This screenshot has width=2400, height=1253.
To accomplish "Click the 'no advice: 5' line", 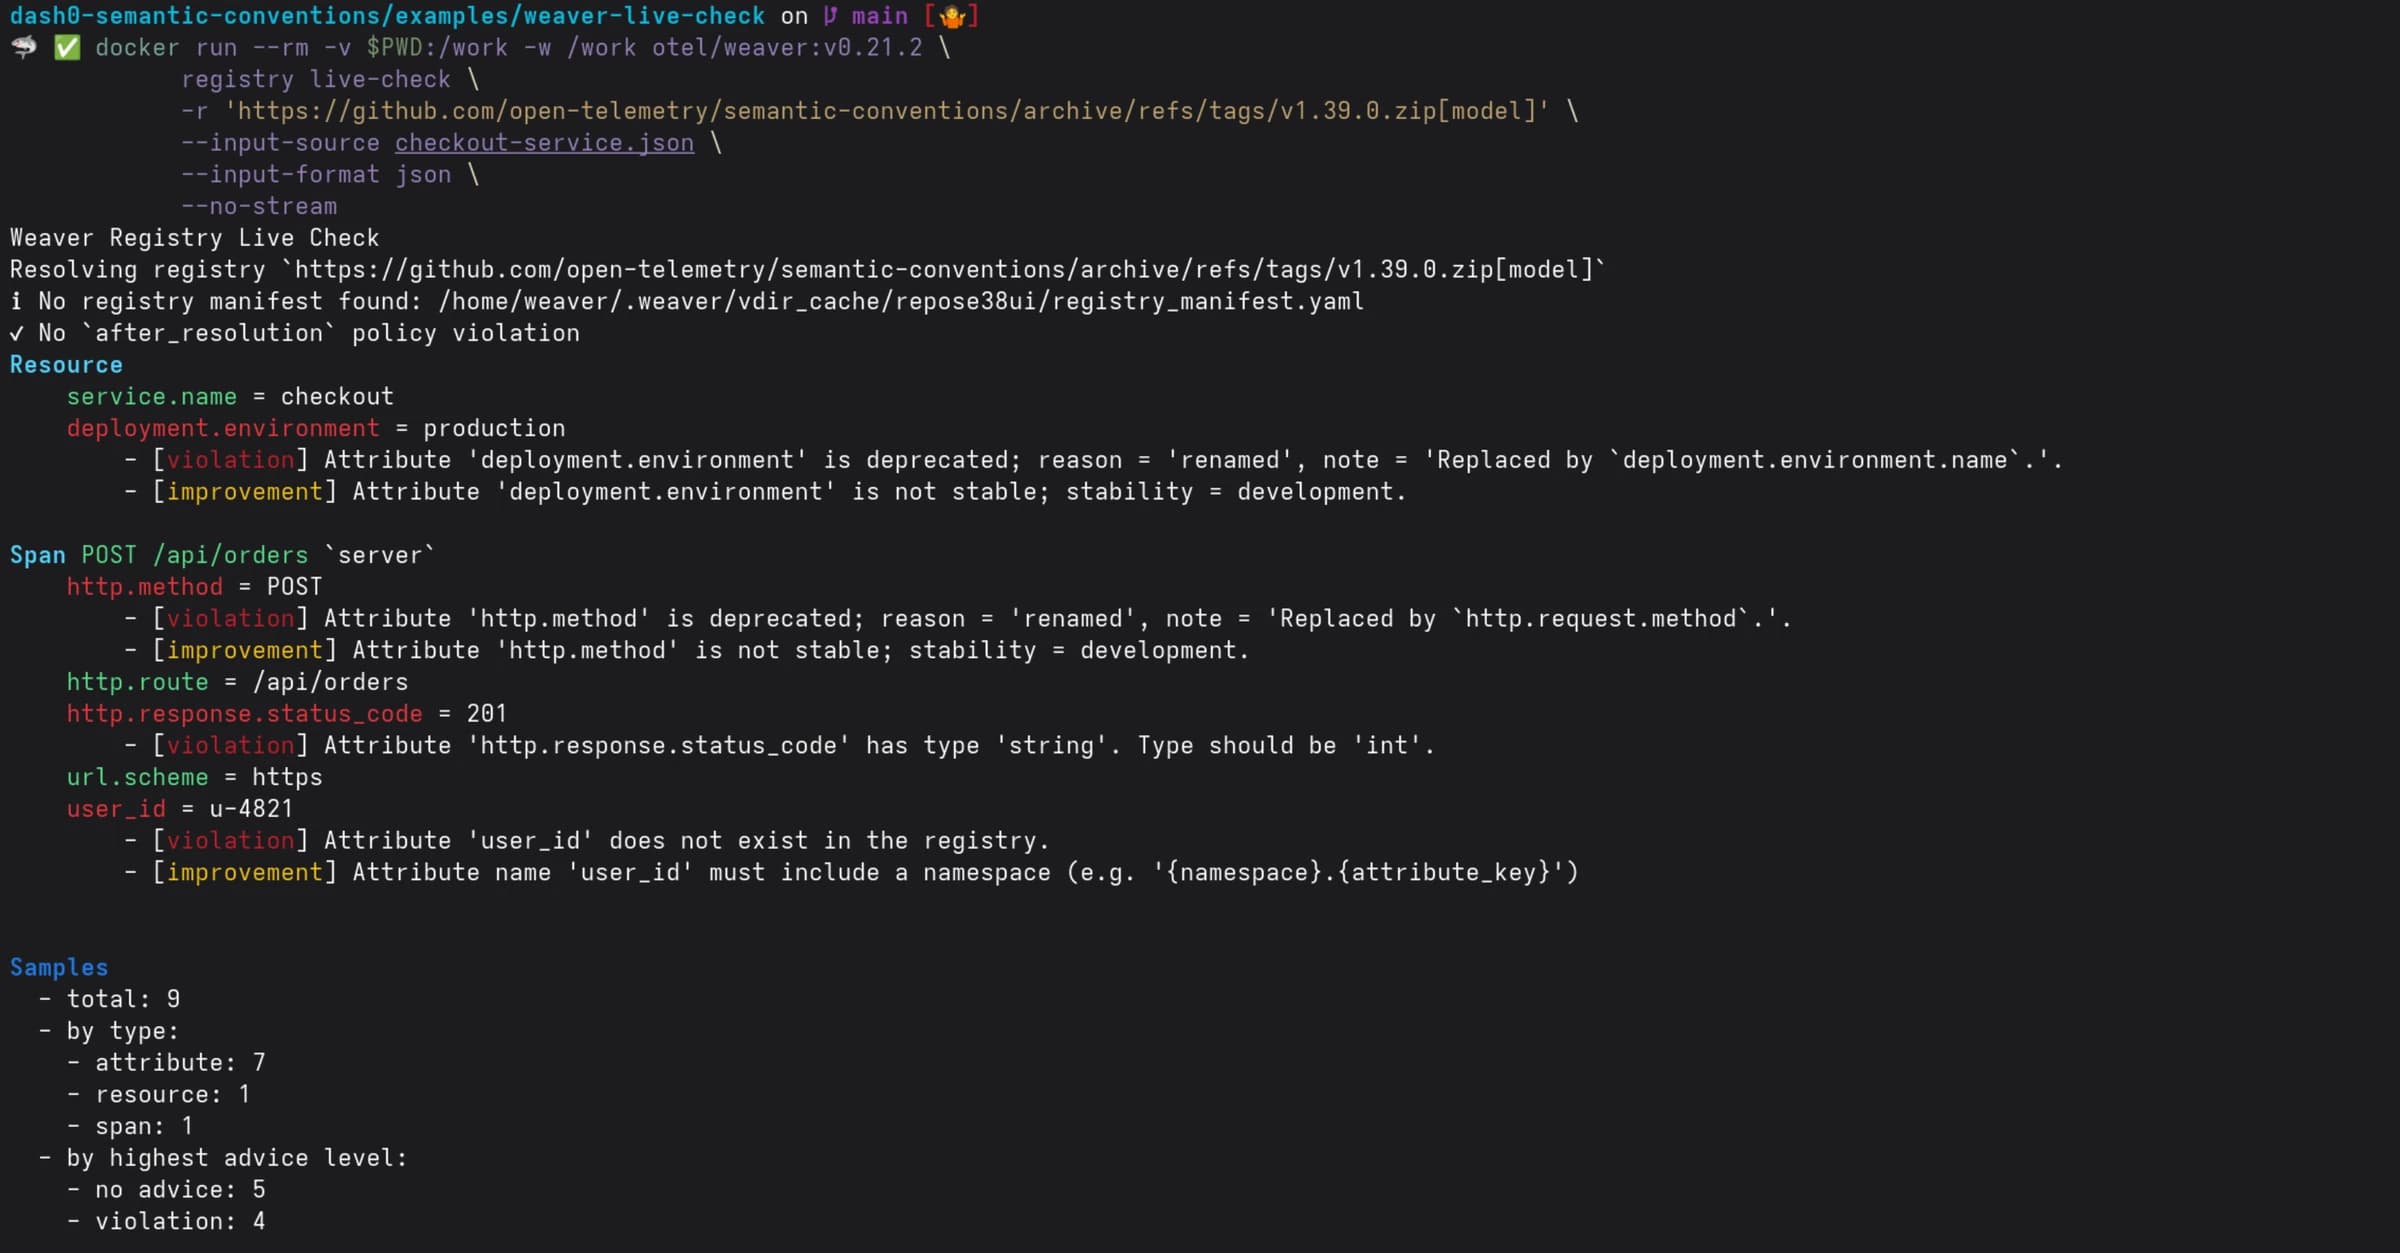I will pos(181,1190).
